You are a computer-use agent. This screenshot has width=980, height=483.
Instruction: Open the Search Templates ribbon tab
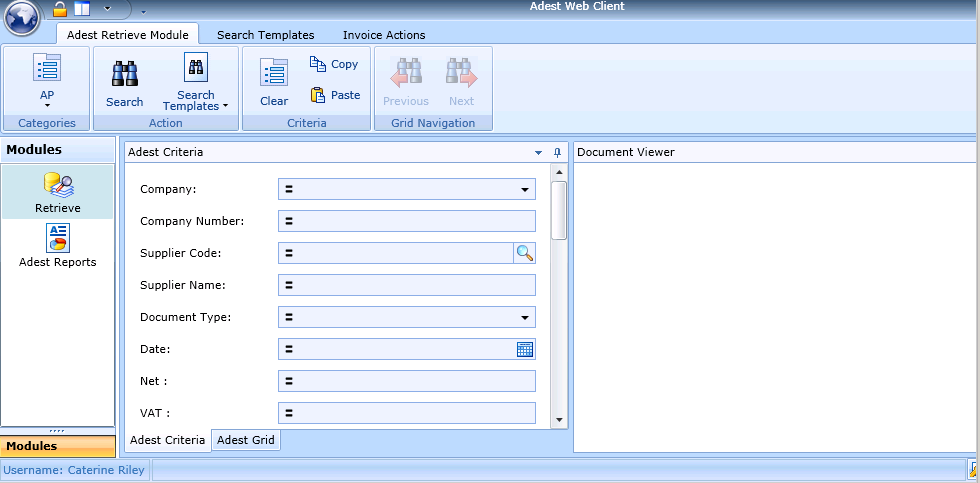266,35
